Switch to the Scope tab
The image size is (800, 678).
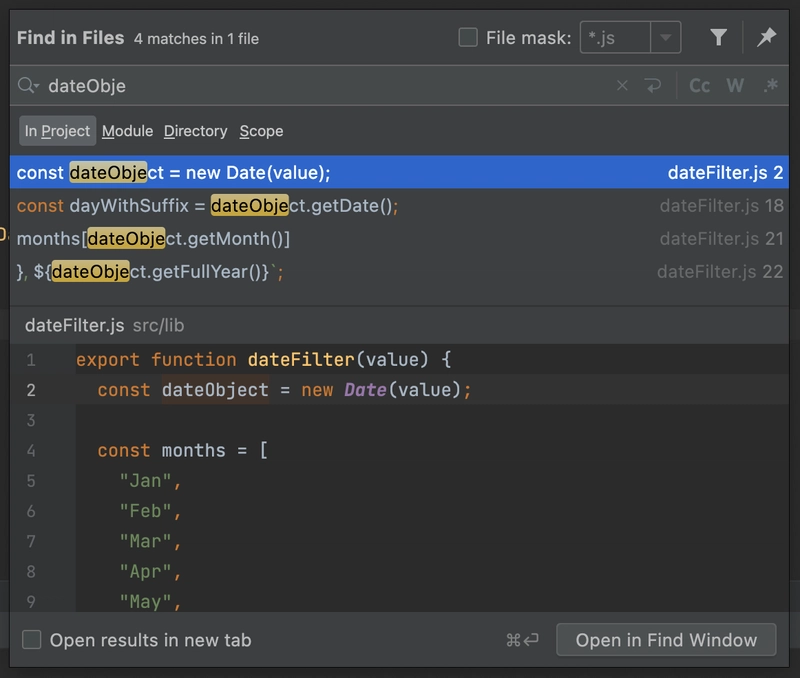(x=261, y=131)
